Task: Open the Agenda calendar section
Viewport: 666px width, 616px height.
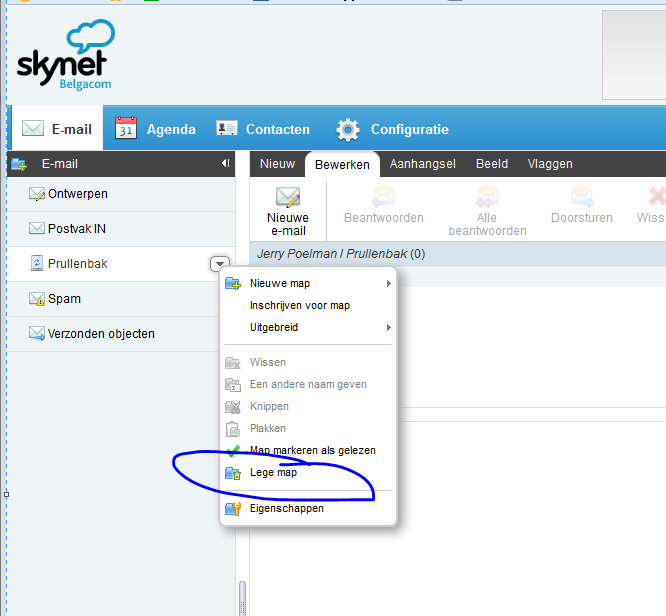Action: [x=155, y=129]
